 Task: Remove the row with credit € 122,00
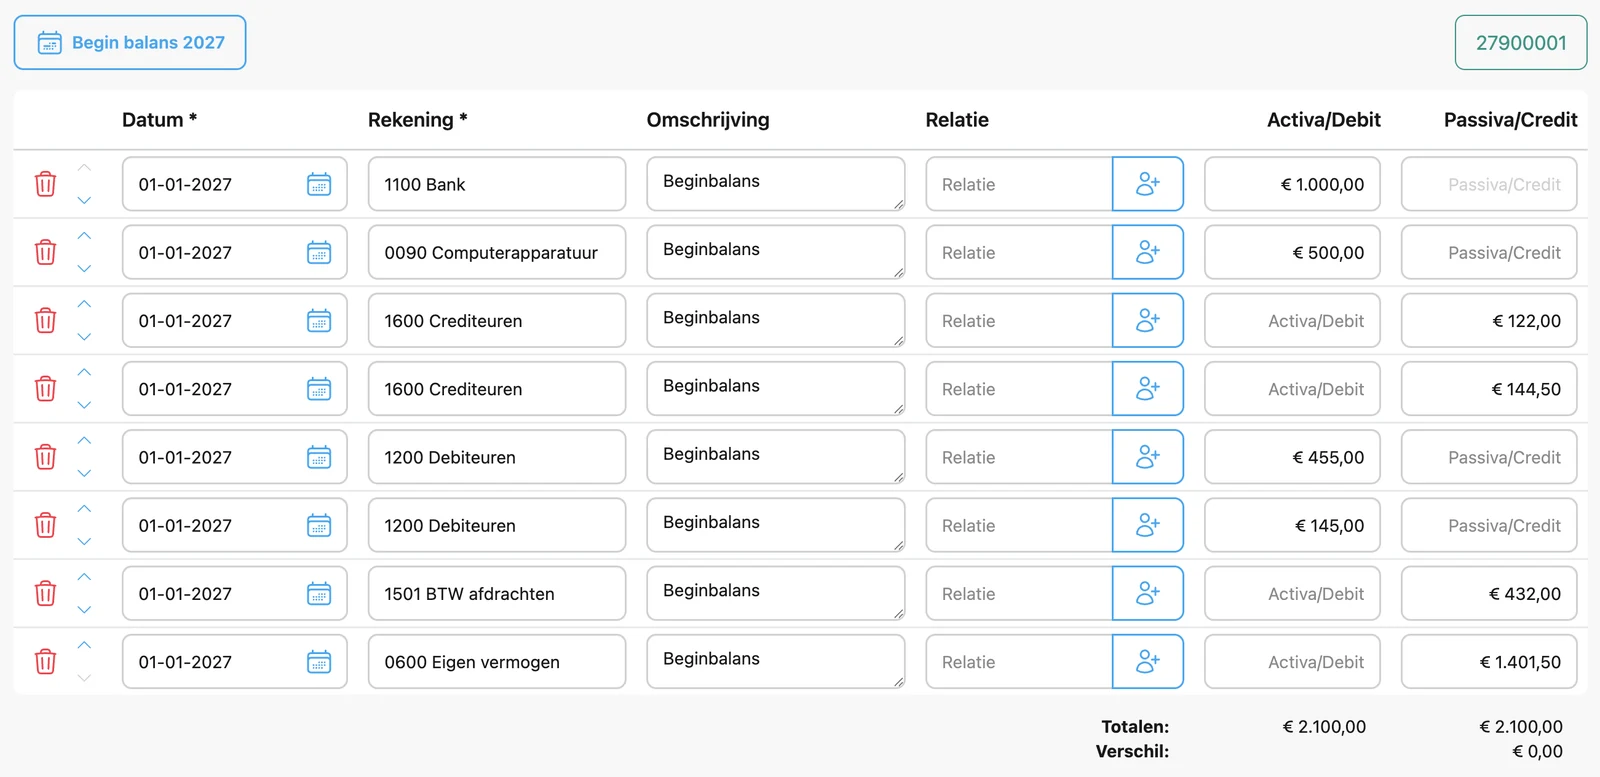(46, 320)
